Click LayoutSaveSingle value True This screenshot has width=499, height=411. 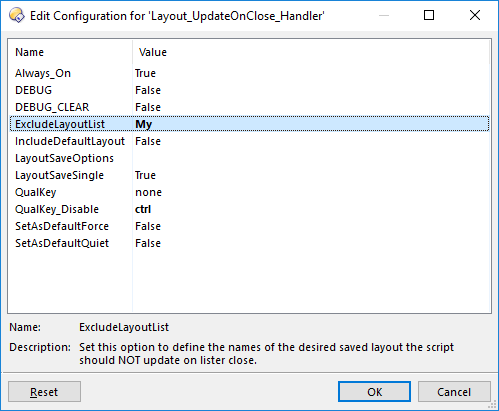pyautogui.click(x=145, y=175)
